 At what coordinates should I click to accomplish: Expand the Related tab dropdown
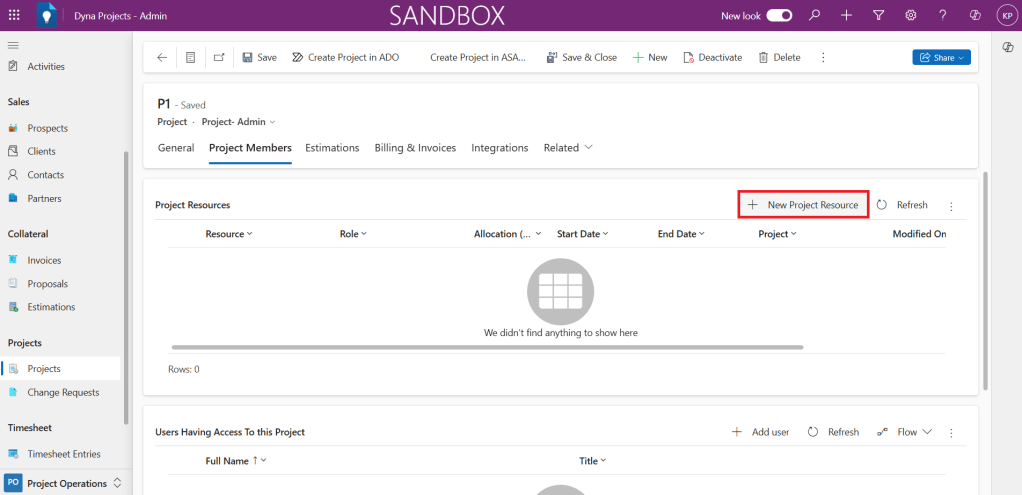[x=568, y=148]
